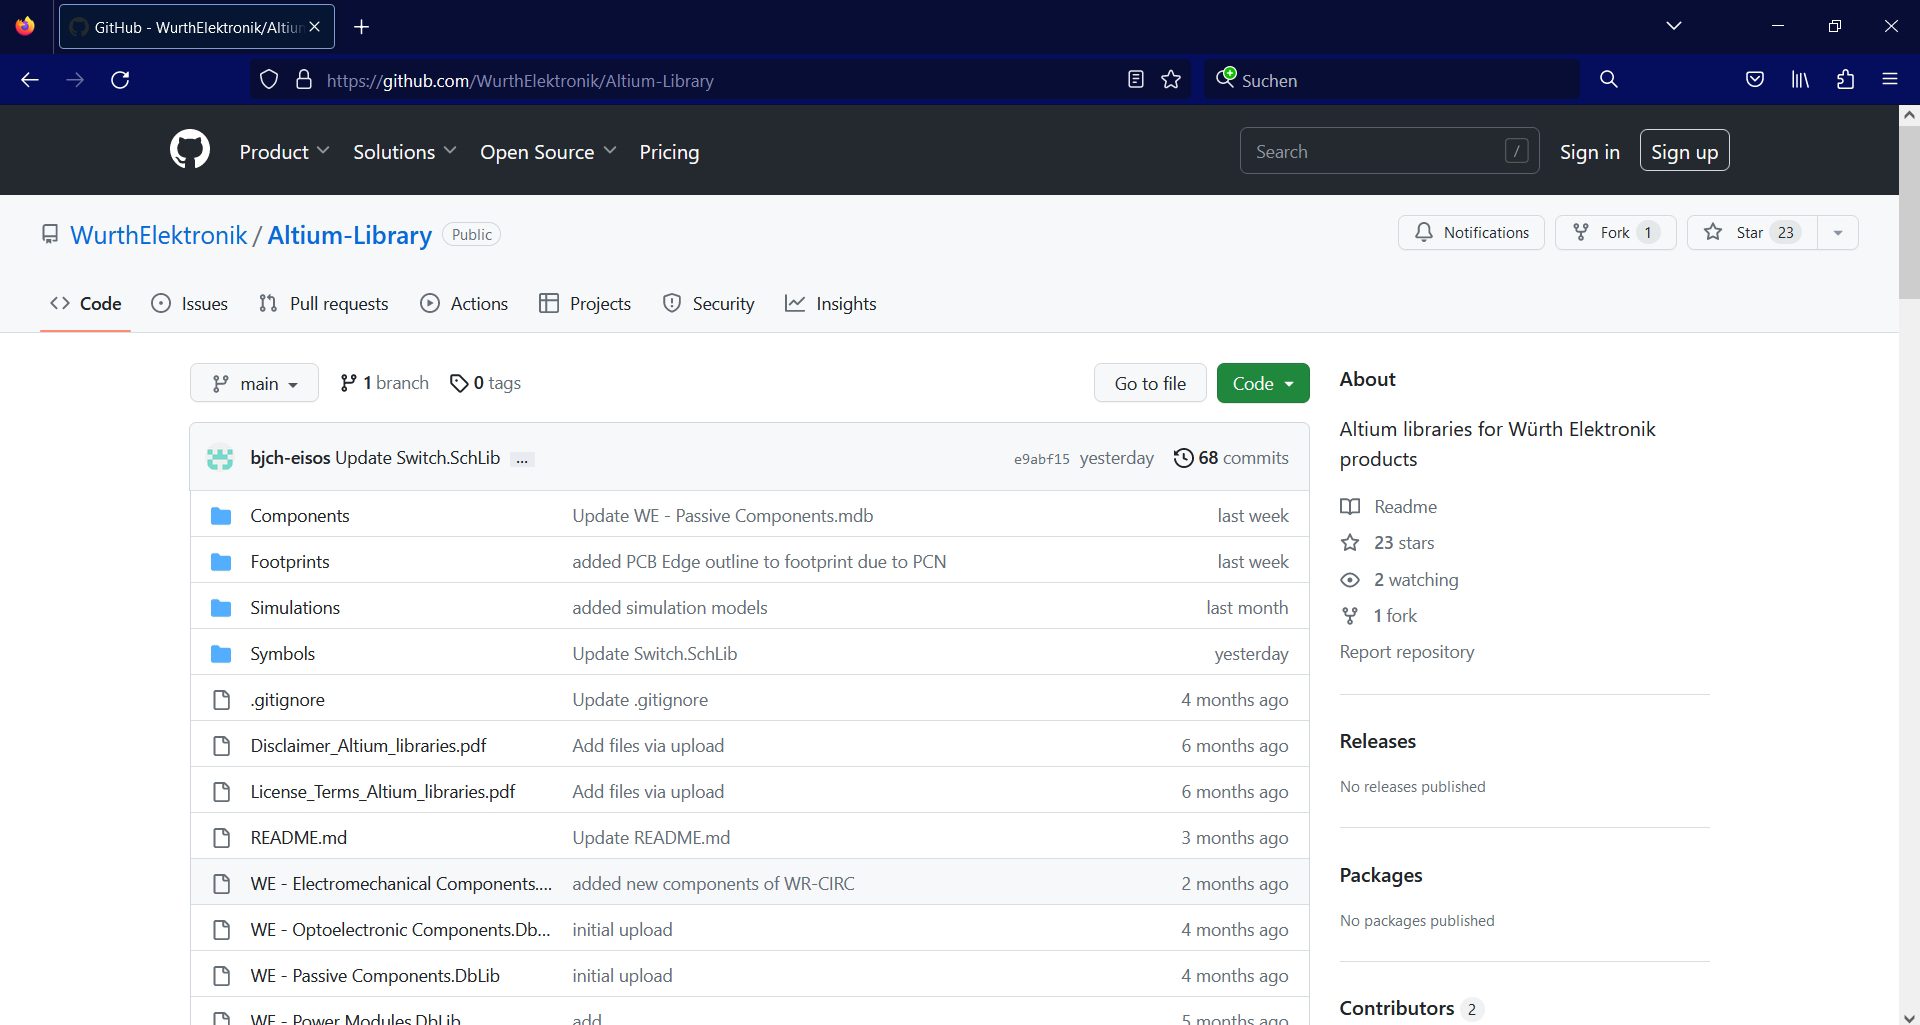Click the Sign up button
1920x1025 pixels.
tap(1684, 150)
